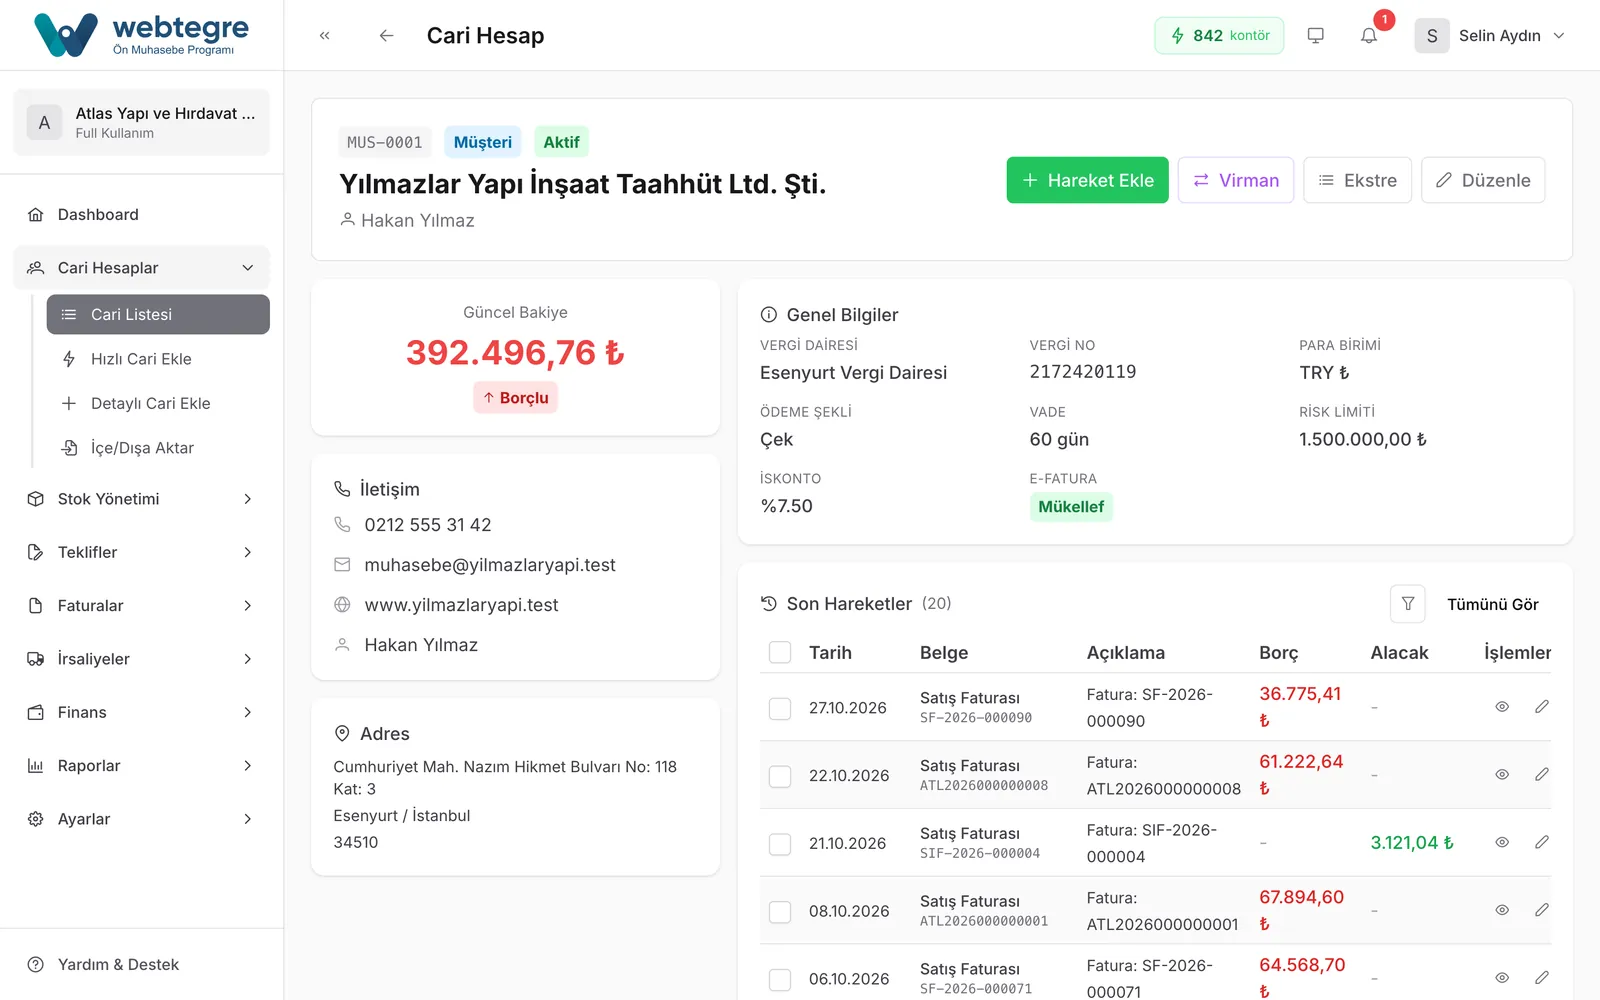Check the row dated 08.10.2026

(780, 912)
